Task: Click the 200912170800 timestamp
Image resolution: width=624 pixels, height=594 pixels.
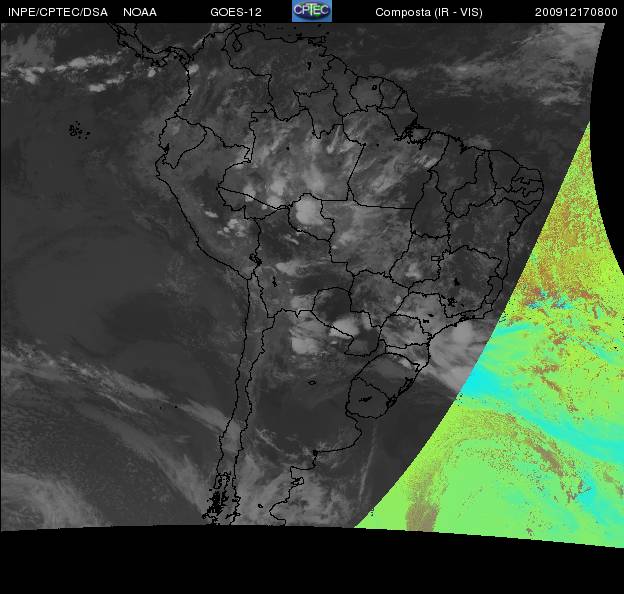Action: point(576,12)
